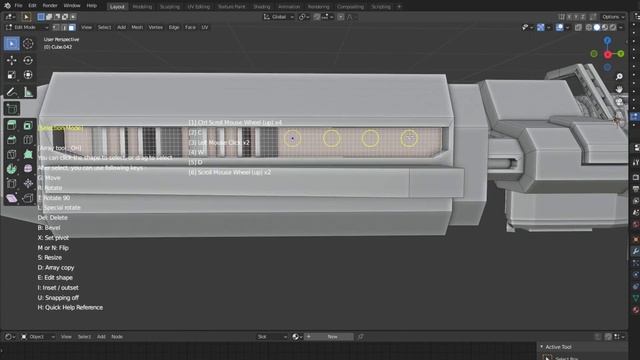Switch to the Sculpting workspace tab
The width and height of the screenshot is (640, 360).
169,7
